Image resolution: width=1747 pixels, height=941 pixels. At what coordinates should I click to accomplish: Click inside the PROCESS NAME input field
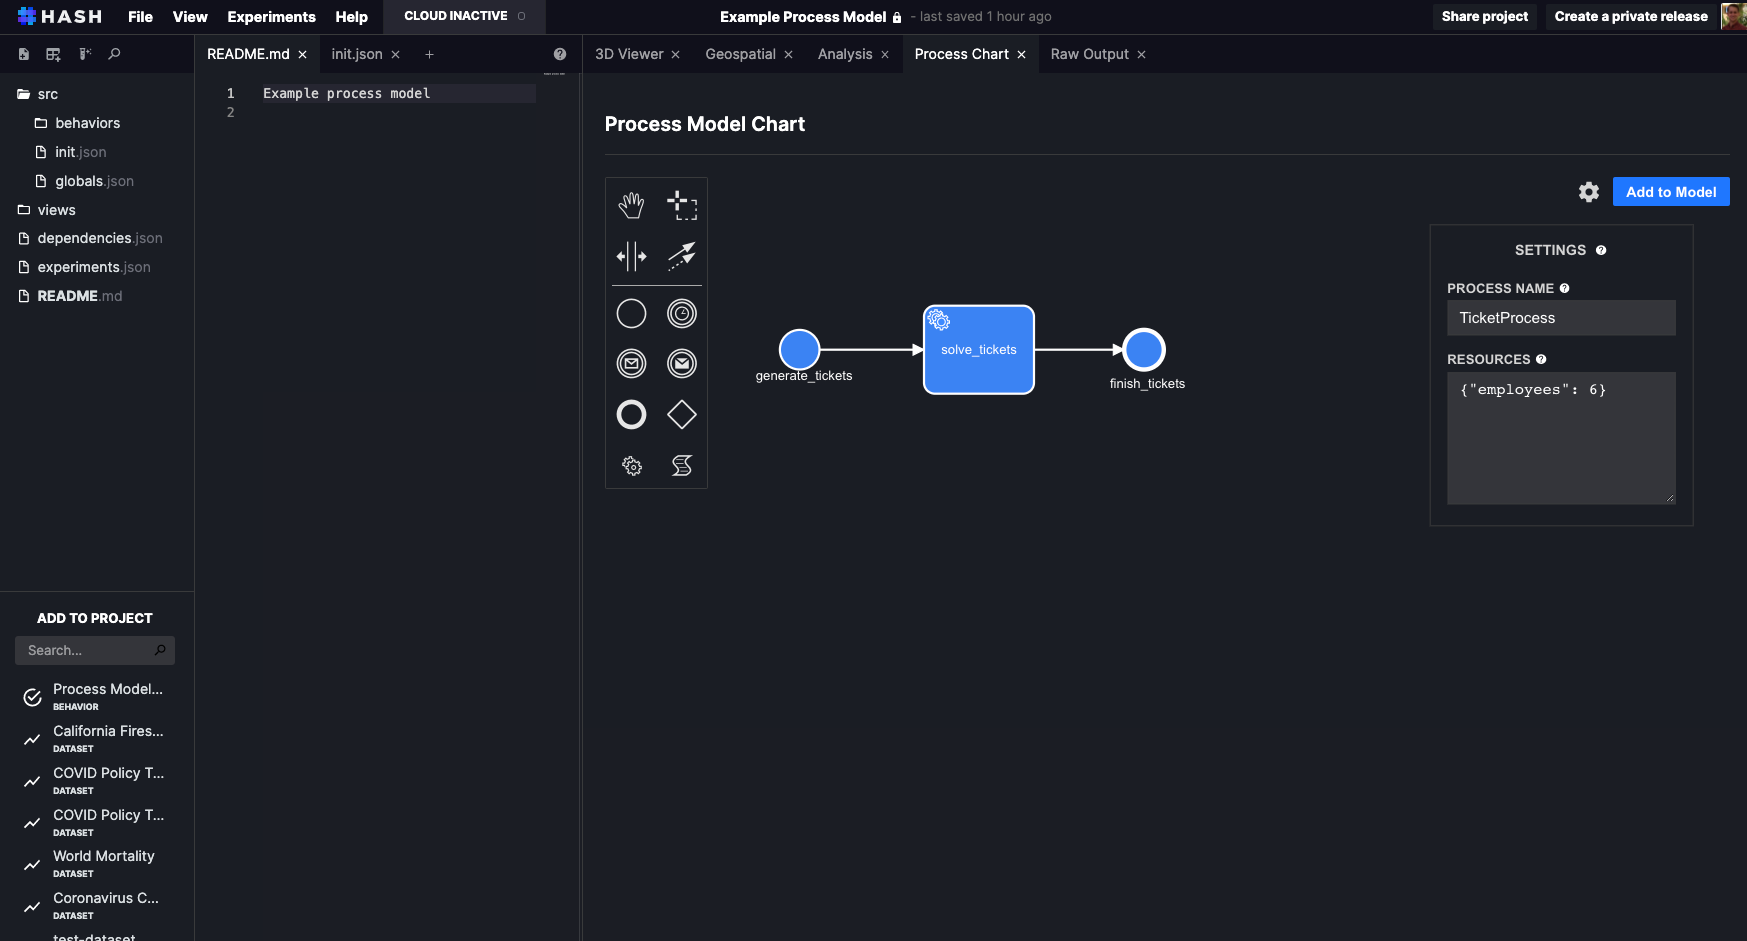(1560, 317)
